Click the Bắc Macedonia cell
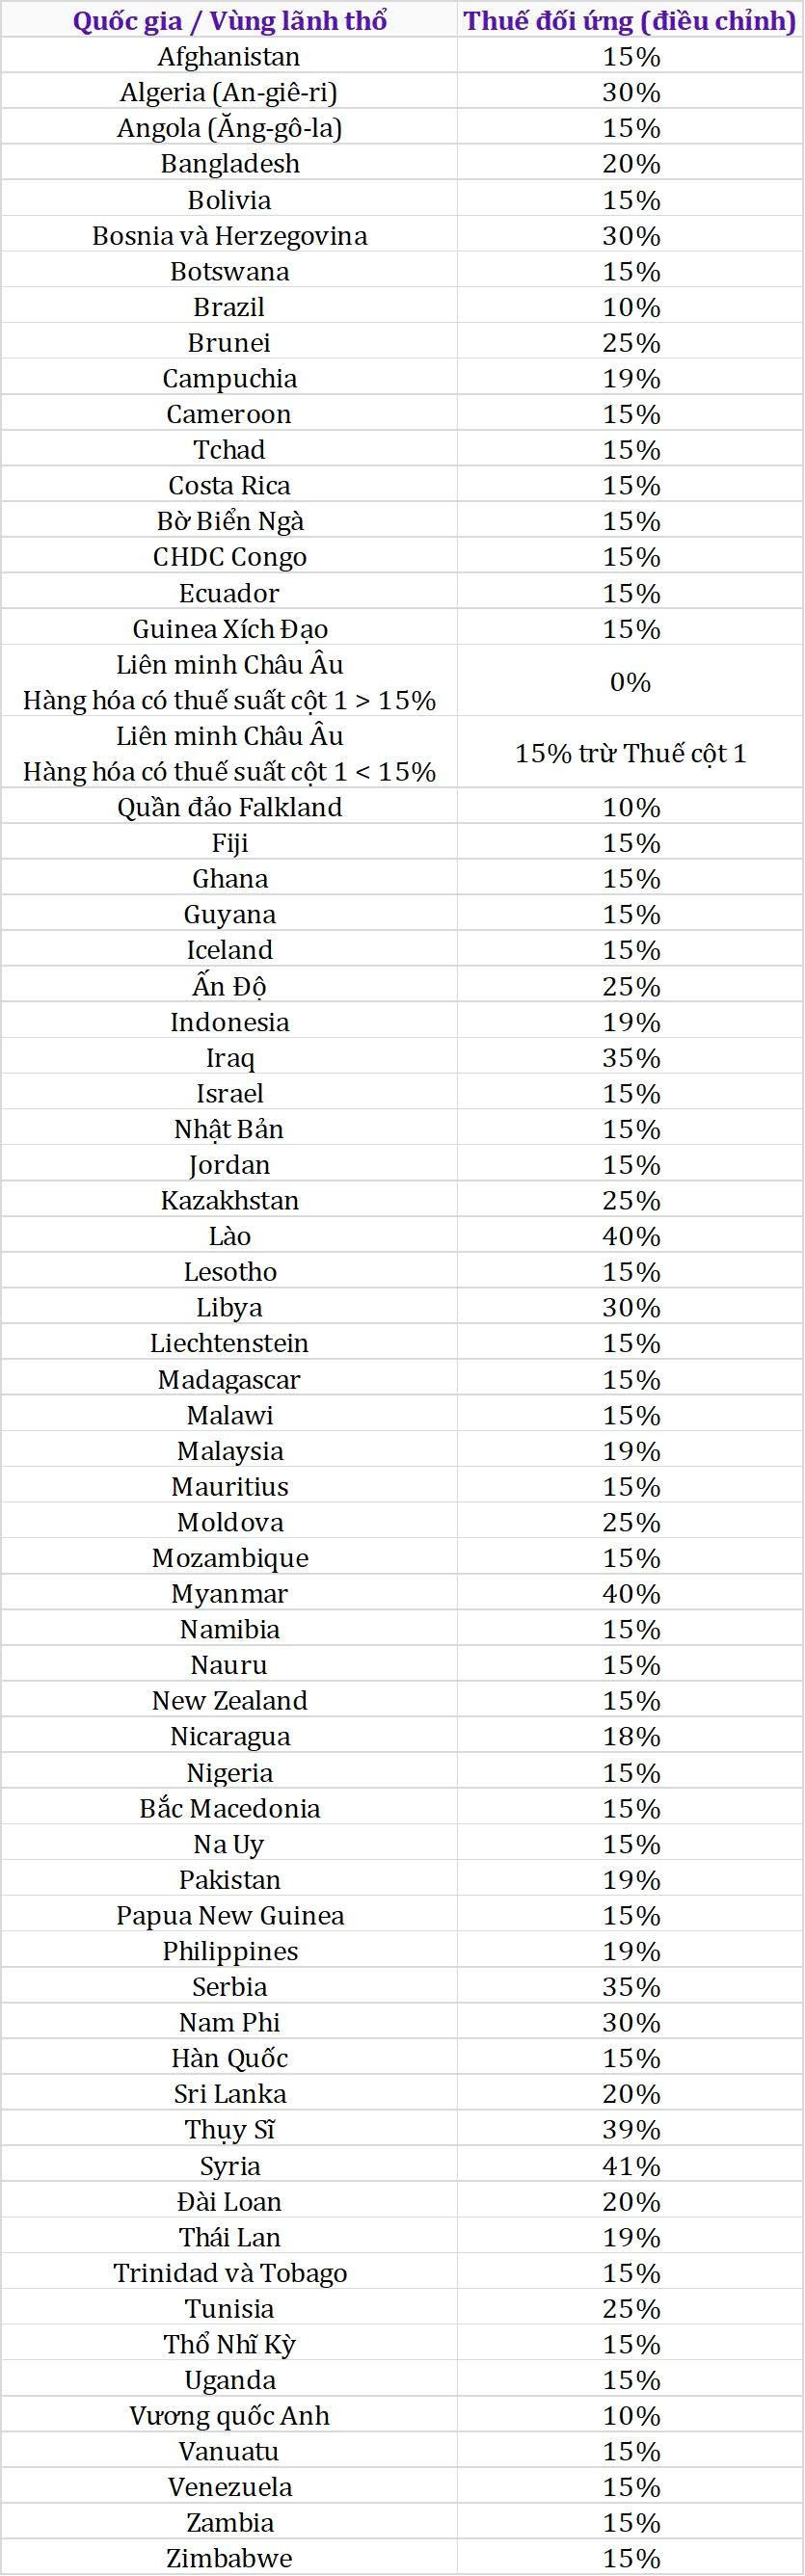This screenshot has height=2576, width=805. tap(229, 1807)
